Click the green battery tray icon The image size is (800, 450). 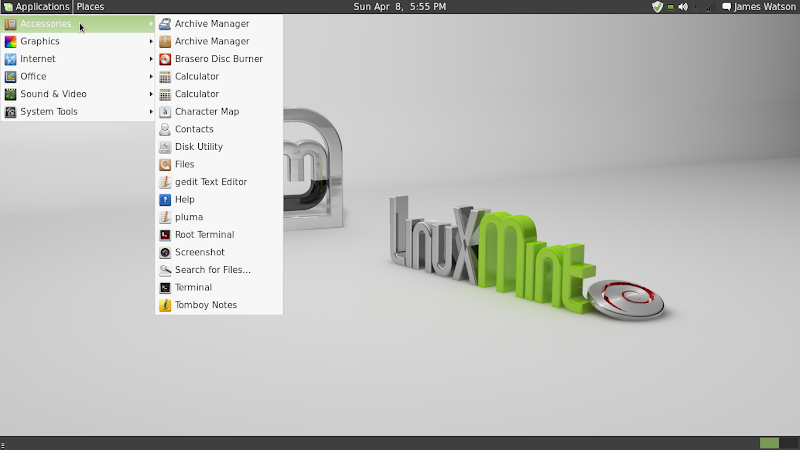coord(671,7)
